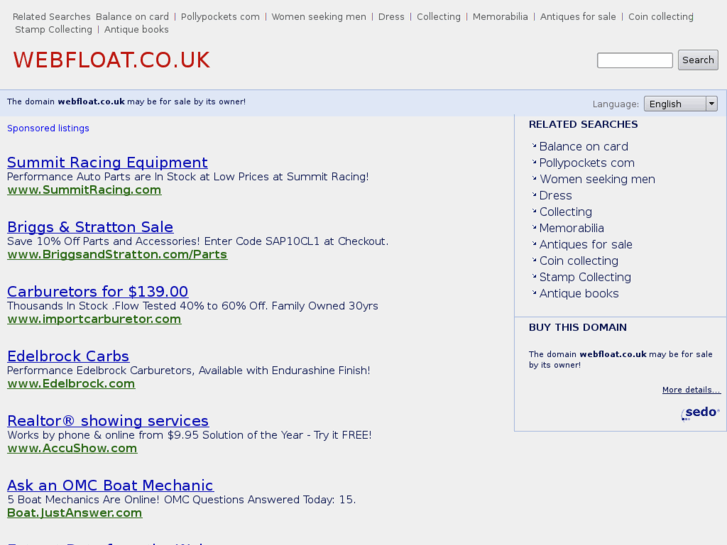Click Edelbrock Endurashine description text
The image size is (727, 545).
pos(189,370)
